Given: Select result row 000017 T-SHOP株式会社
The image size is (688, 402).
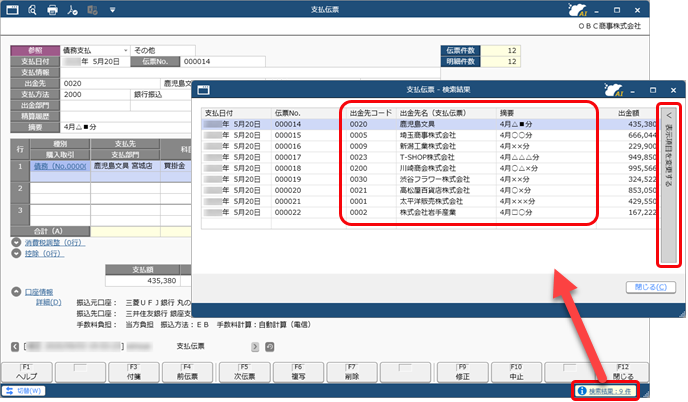Looking at the screenshot, I should tap(430, 157).
